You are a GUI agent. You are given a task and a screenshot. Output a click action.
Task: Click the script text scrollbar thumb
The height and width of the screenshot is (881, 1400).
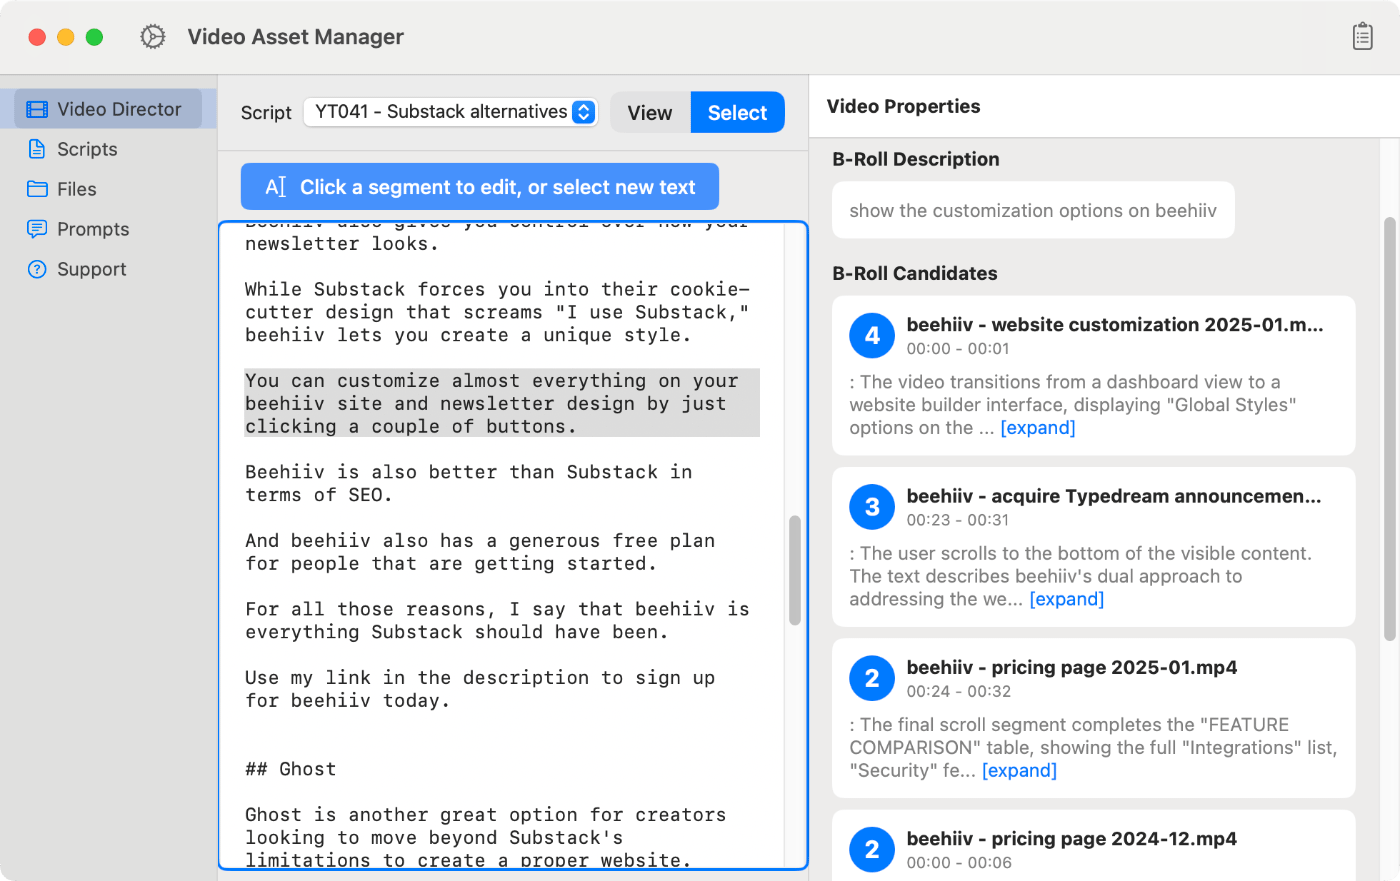point(795,570)
